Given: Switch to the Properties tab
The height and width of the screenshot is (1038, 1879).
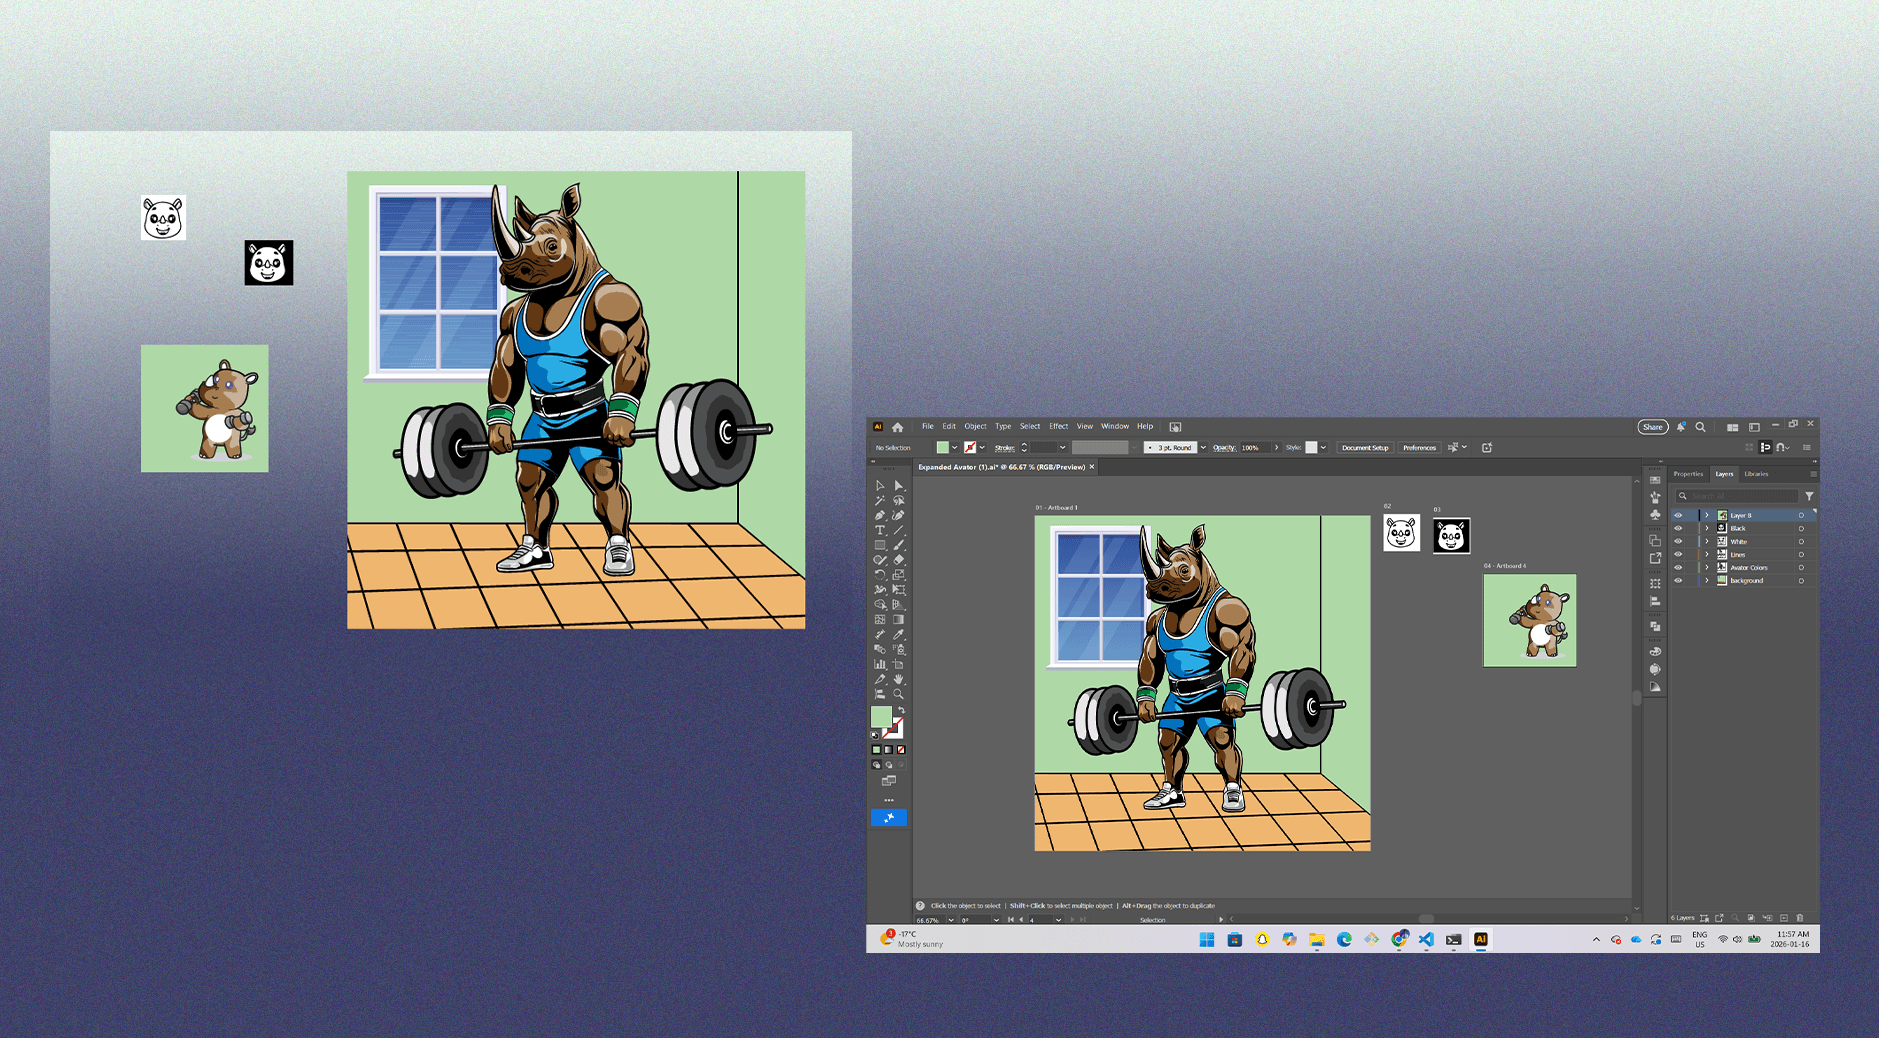Looking at the screenshot, I should point(1688,474).
